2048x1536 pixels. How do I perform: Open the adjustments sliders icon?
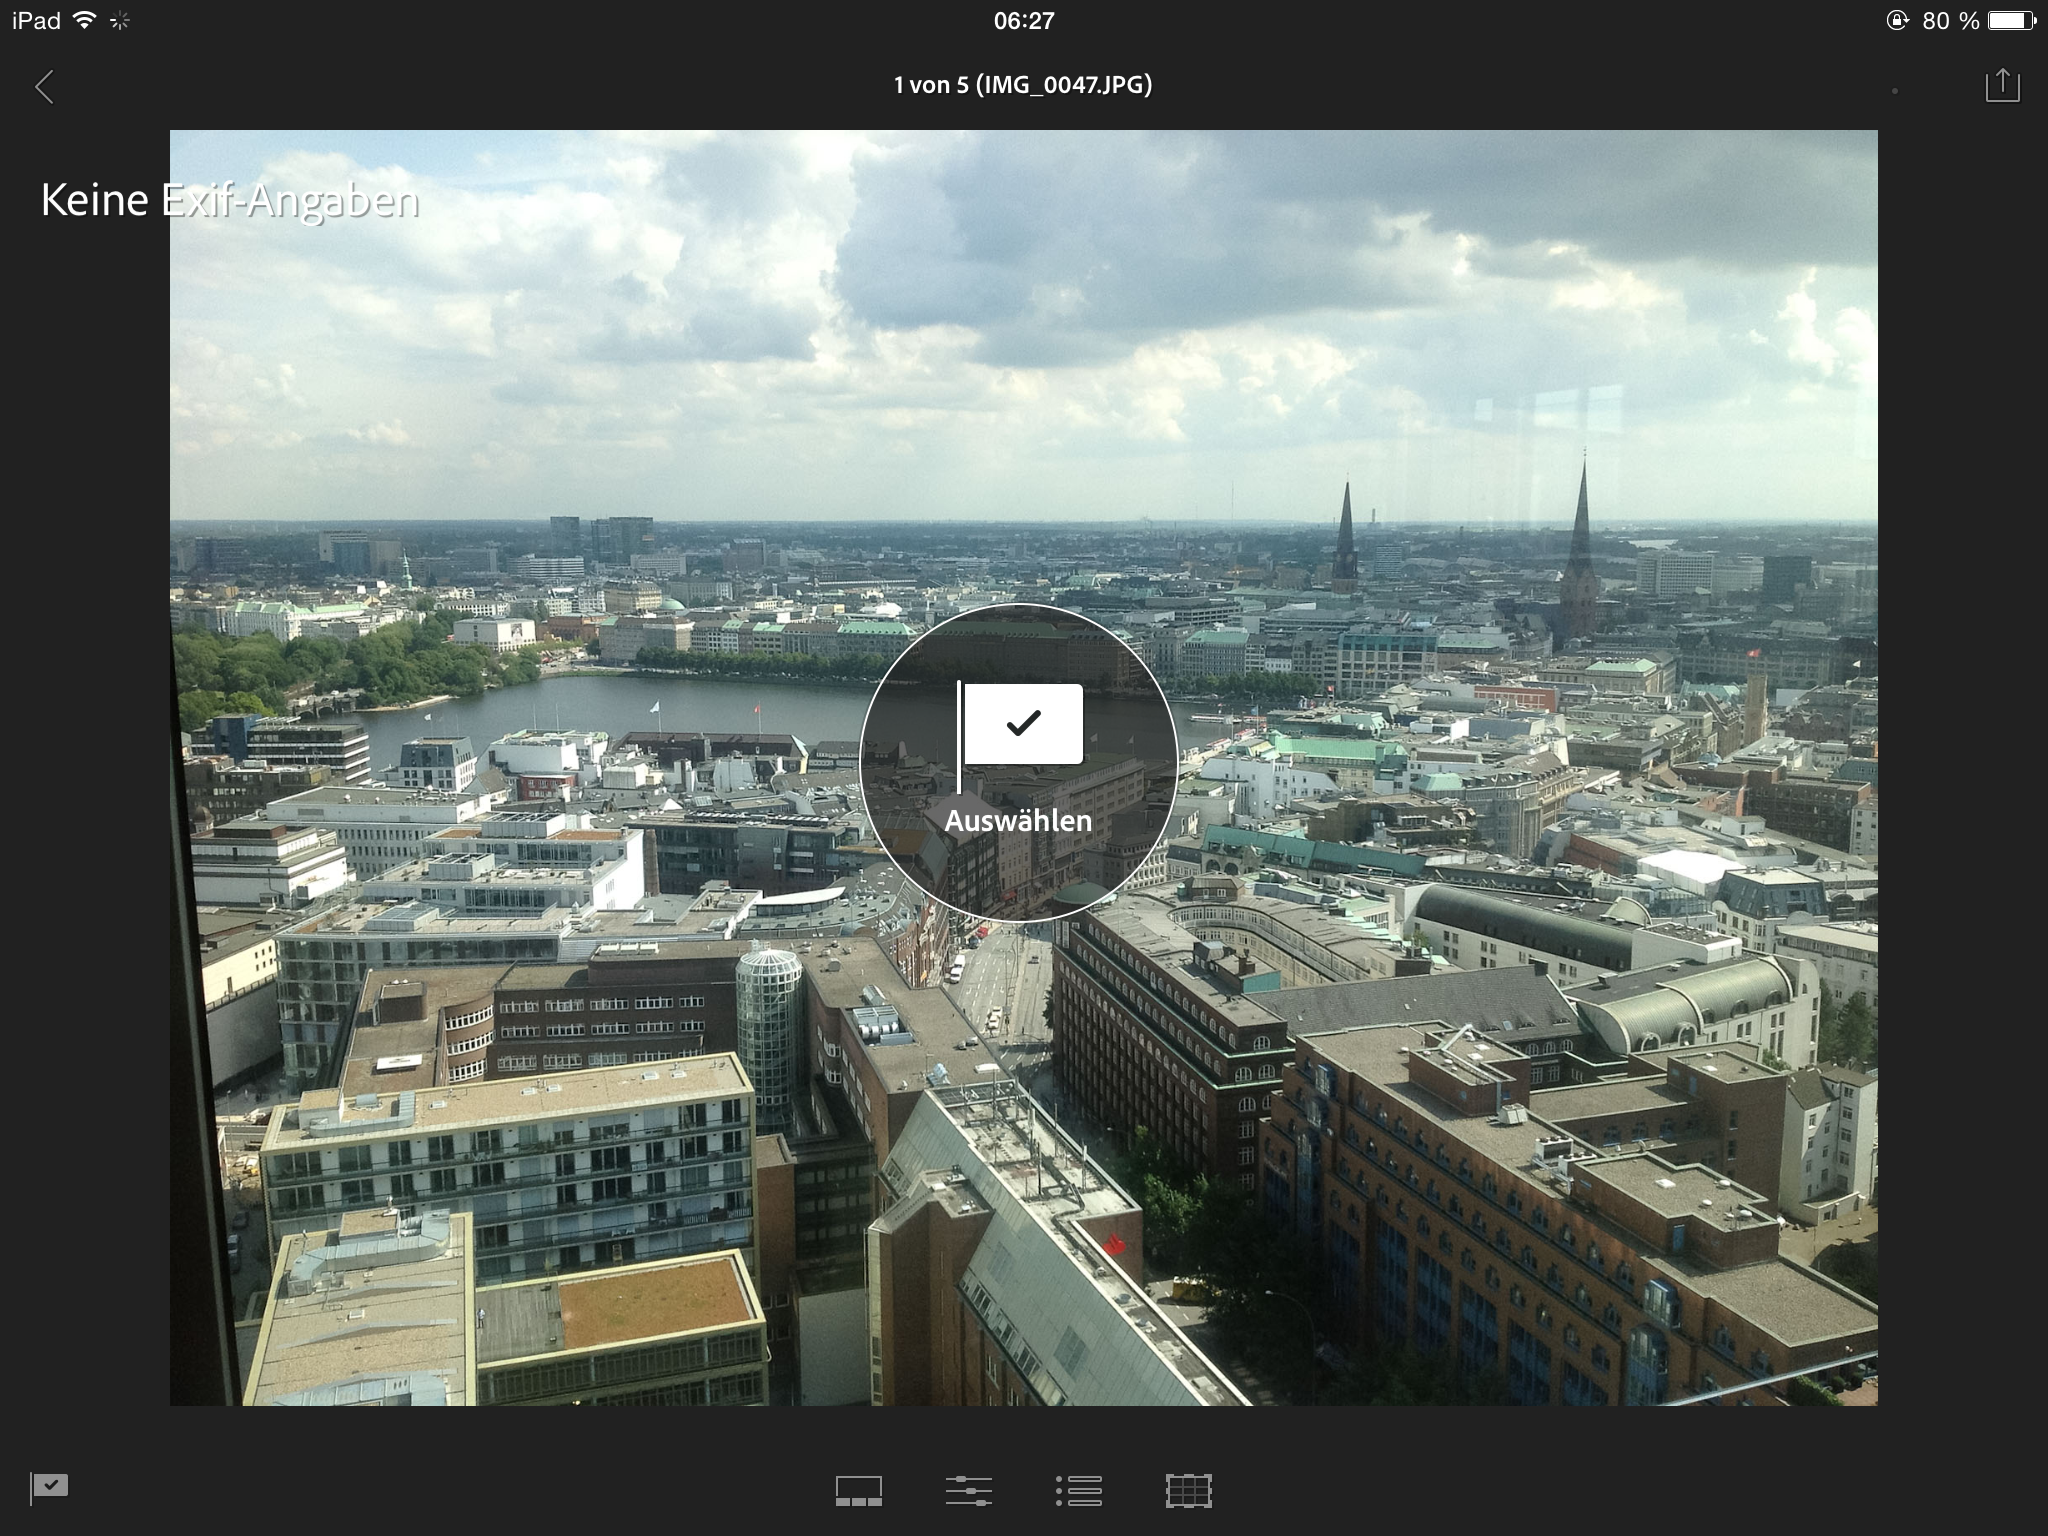(x=969, y=1491)
